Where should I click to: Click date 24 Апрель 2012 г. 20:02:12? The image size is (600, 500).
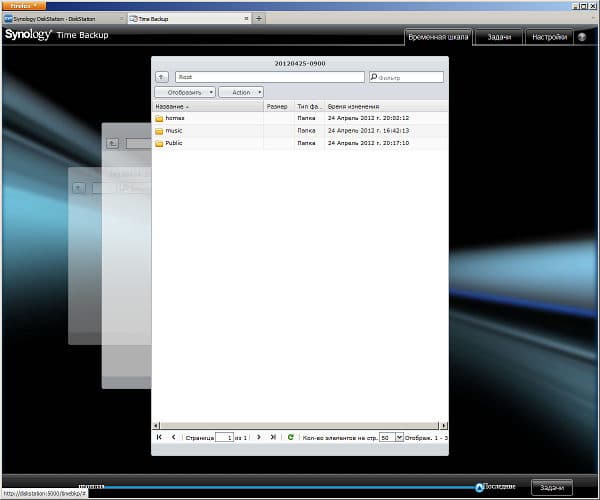point(368,118)
